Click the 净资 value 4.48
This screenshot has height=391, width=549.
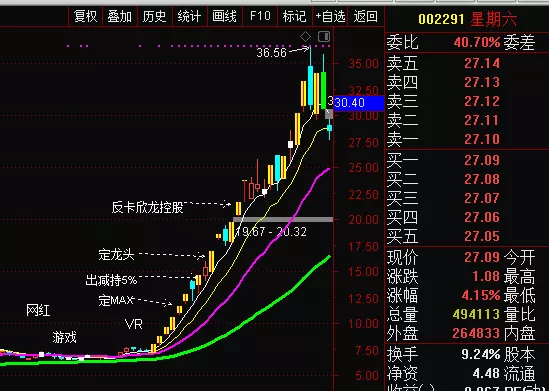(486, 373)
